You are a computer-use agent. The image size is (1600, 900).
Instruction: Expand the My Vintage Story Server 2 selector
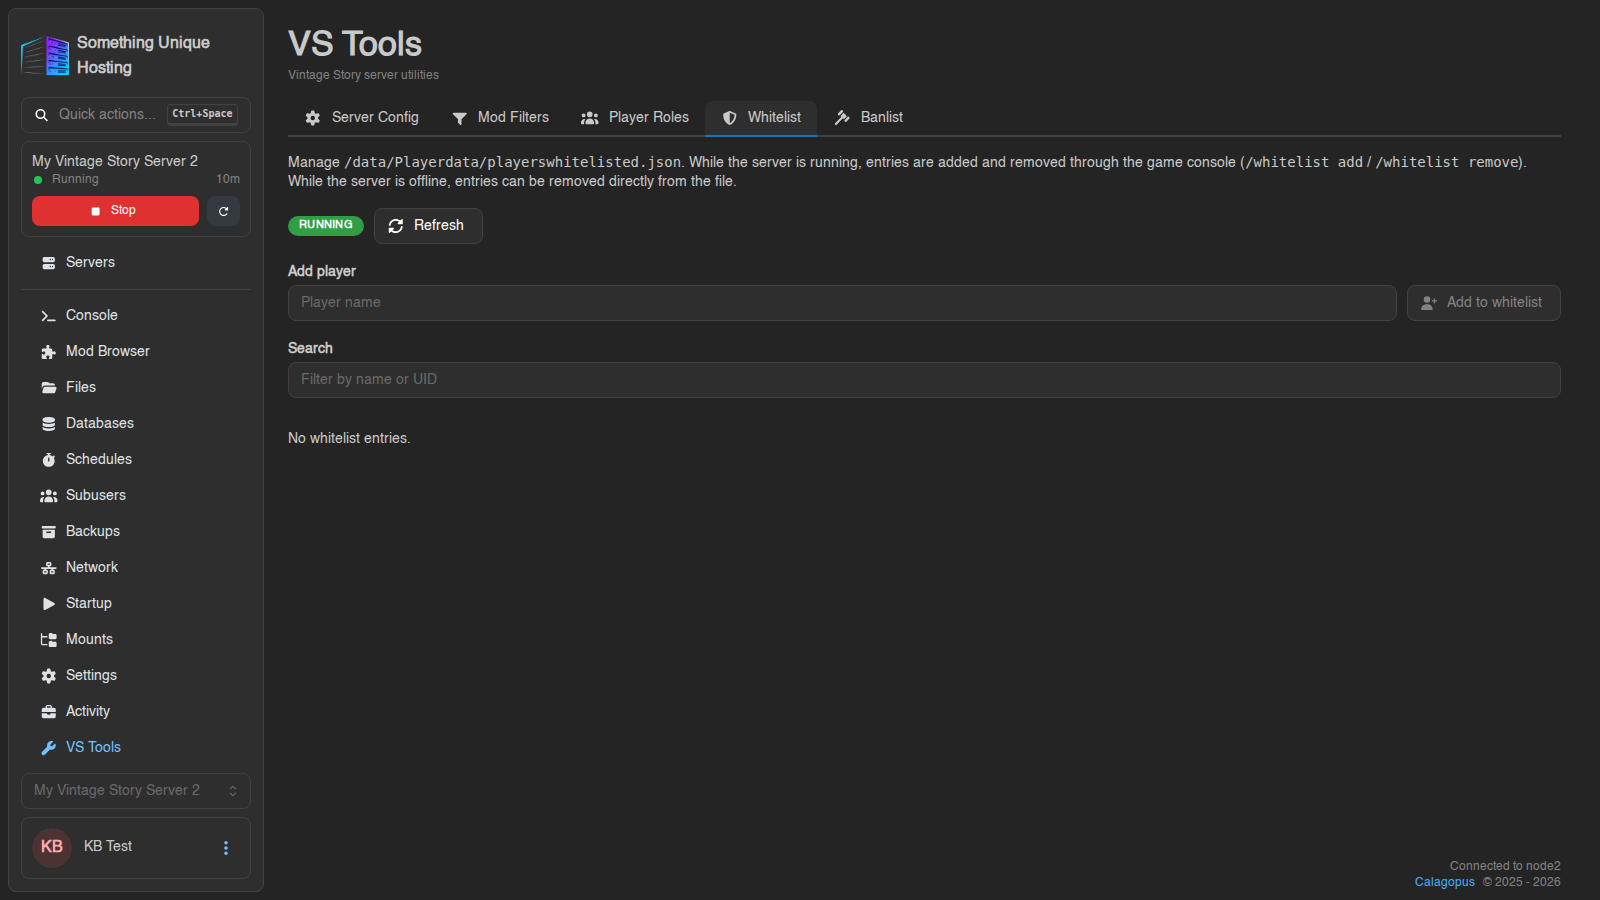(136, 790)
